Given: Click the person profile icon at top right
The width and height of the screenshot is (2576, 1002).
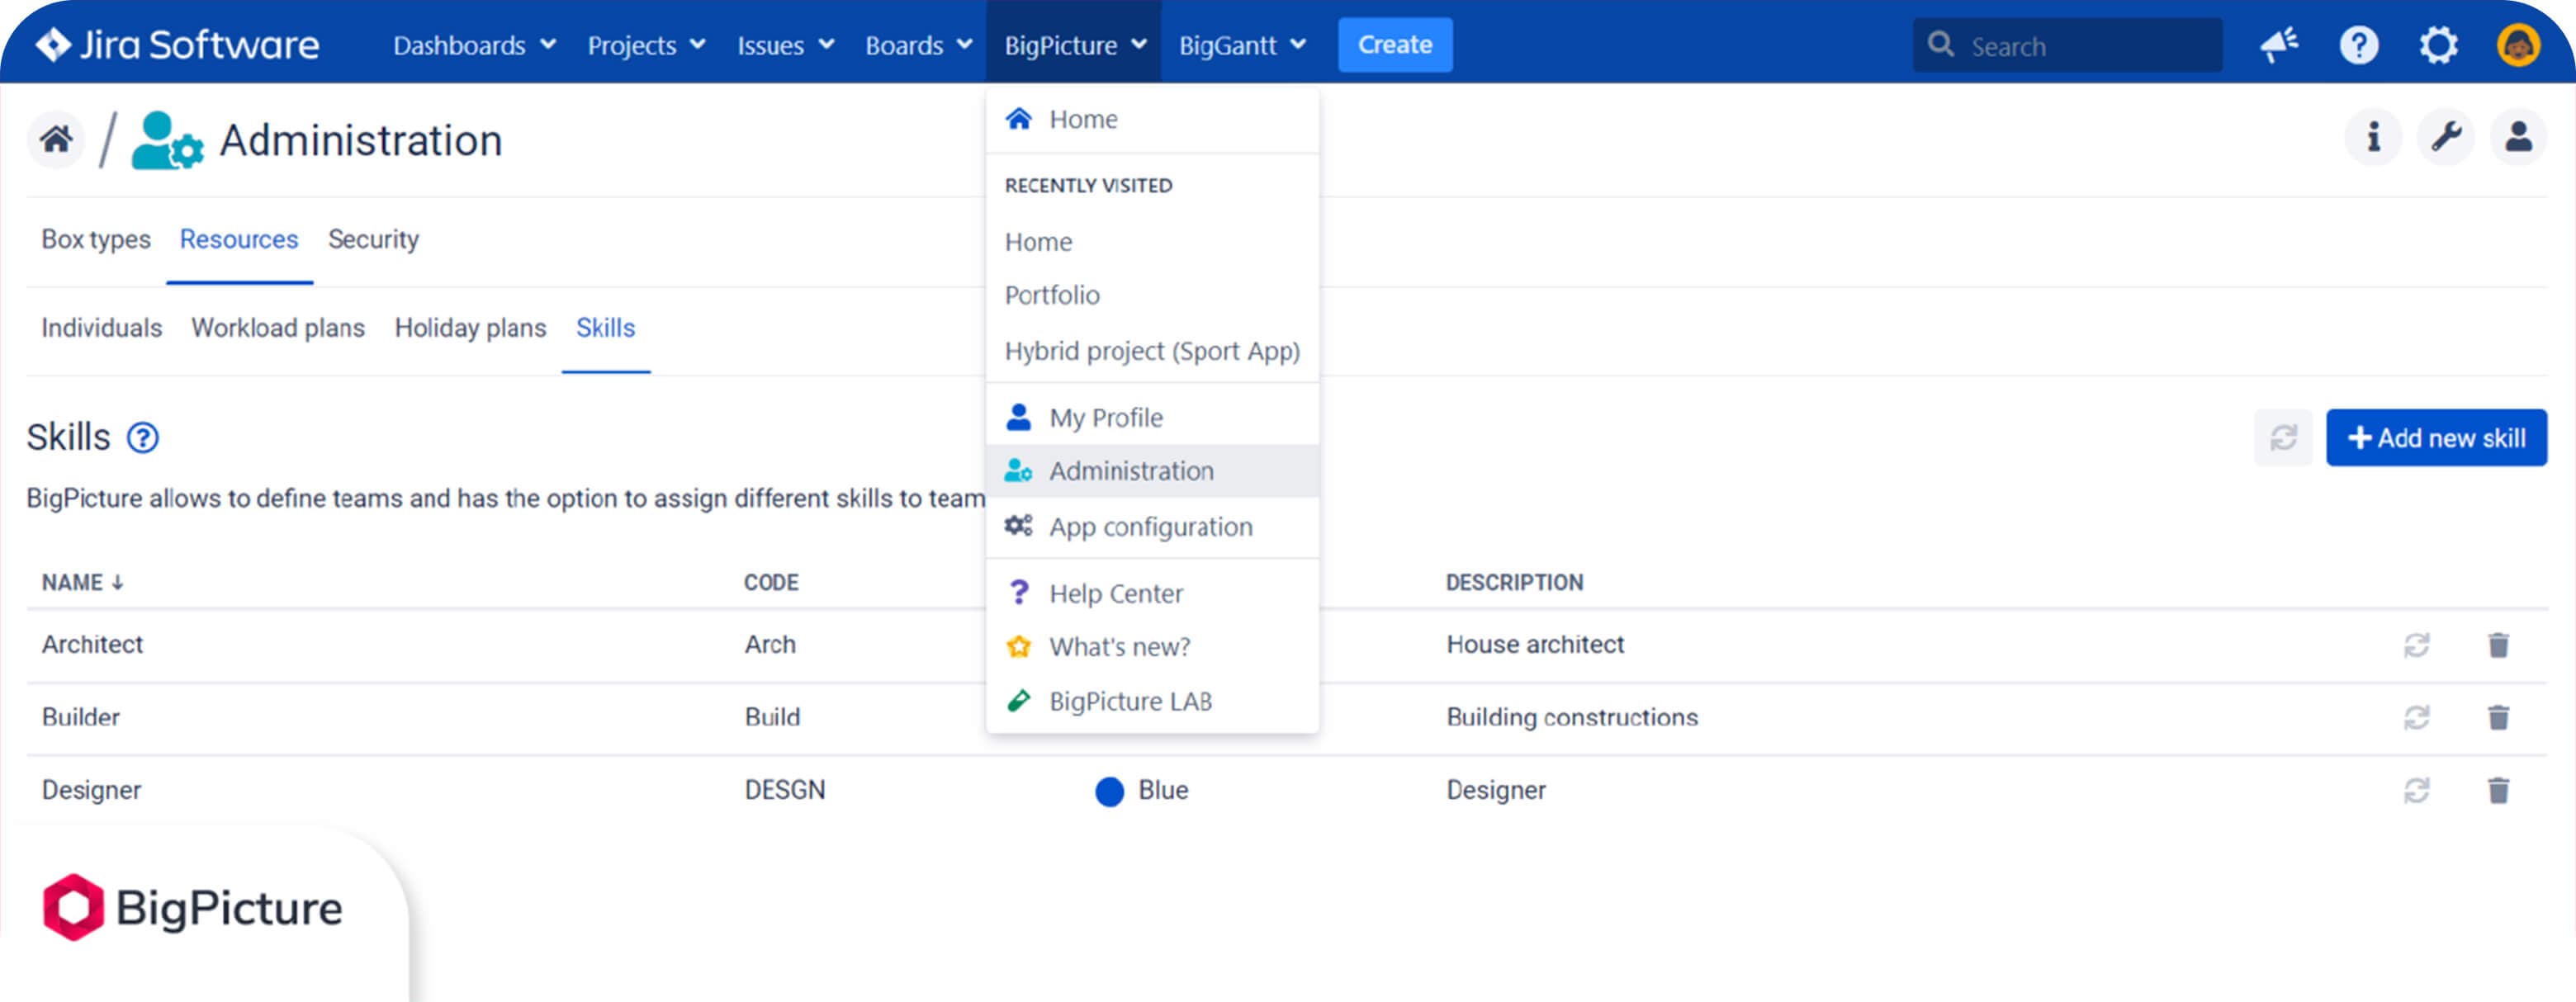Looking at the screenshot, I should (2518, 137).
